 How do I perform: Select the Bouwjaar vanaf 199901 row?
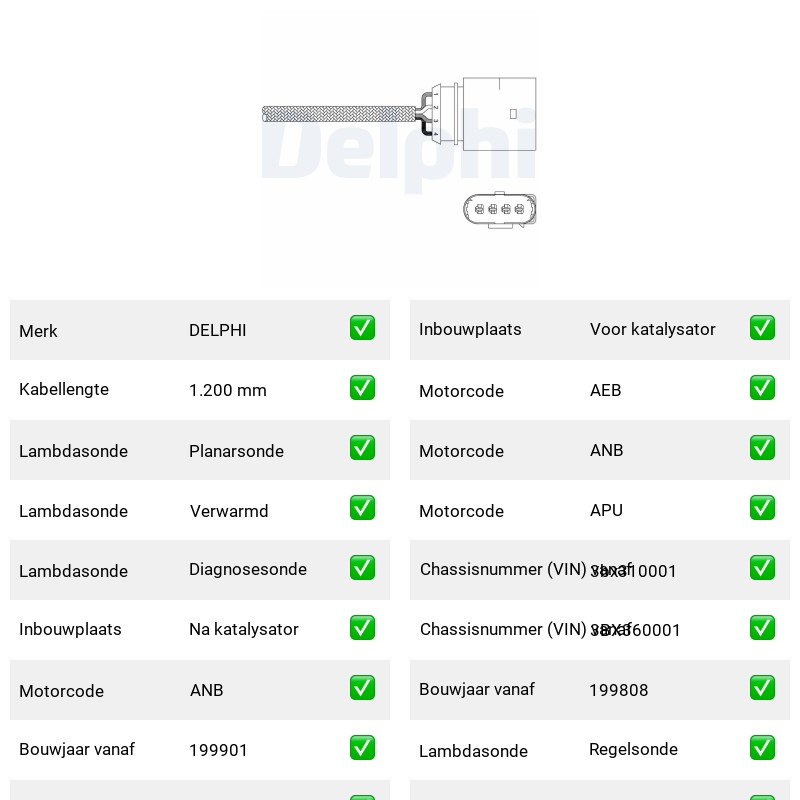click(200, 749)
